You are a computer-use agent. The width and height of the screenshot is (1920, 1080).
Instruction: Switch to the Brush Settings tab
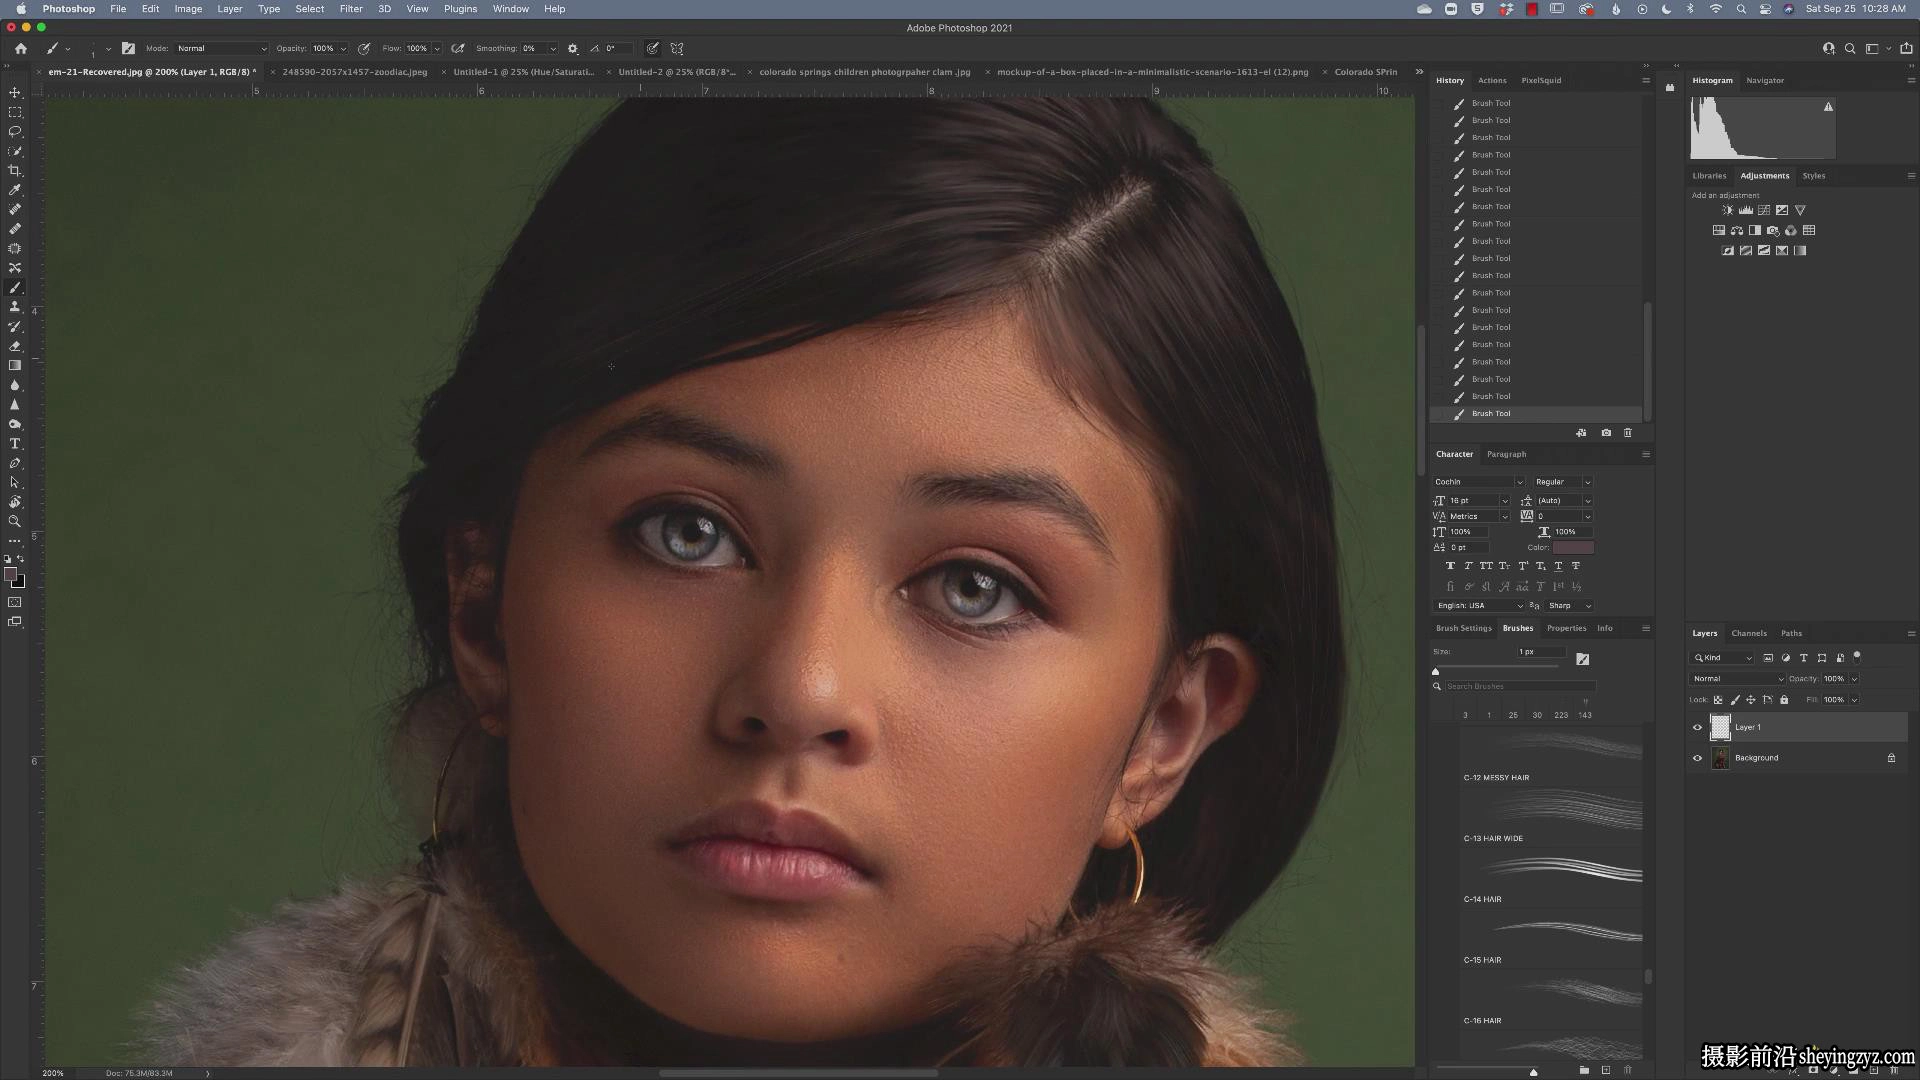point(1464,628)
